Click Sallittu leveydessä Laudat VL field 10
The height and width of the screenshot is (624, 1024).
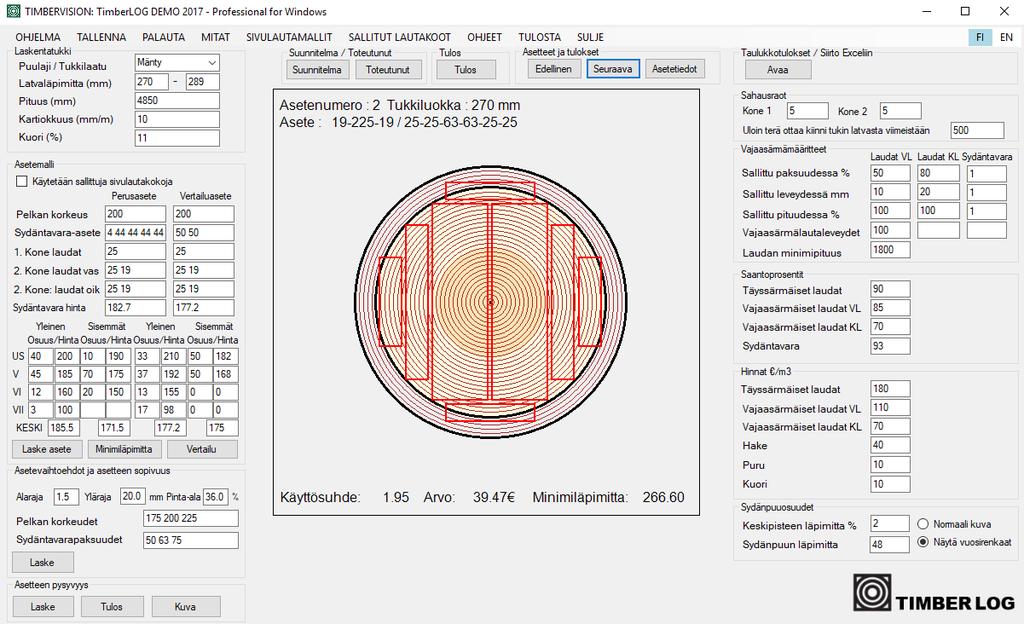(891, 192)
